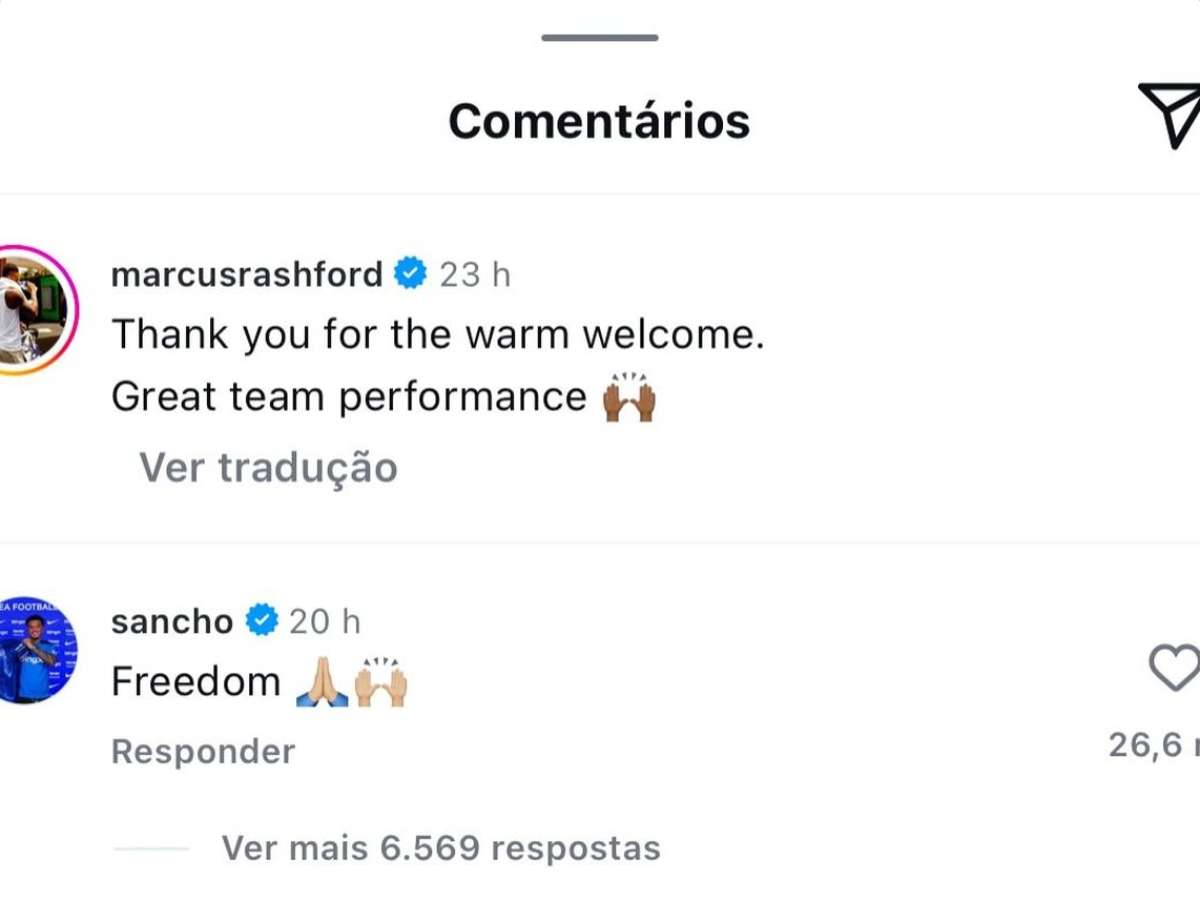Click the 'Thank you for the warm welcome.' text
This screenshot has width=1200, height=900.
click(x=437, y=333)
